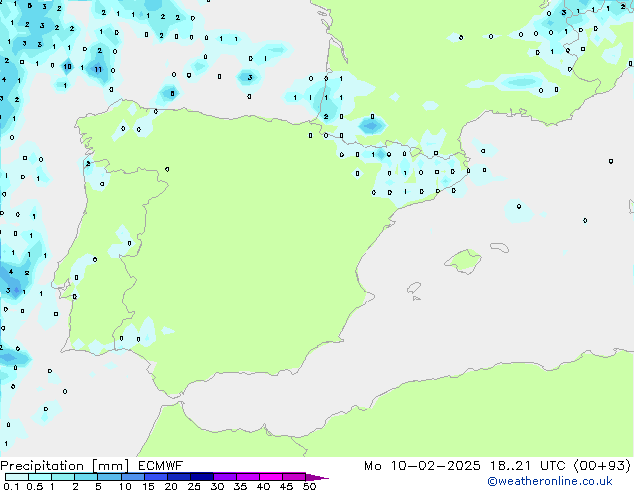Screen dimensions: 634x490
Task: Click the 'Precipitation [mm]' title text
Action: pos(65,466)
